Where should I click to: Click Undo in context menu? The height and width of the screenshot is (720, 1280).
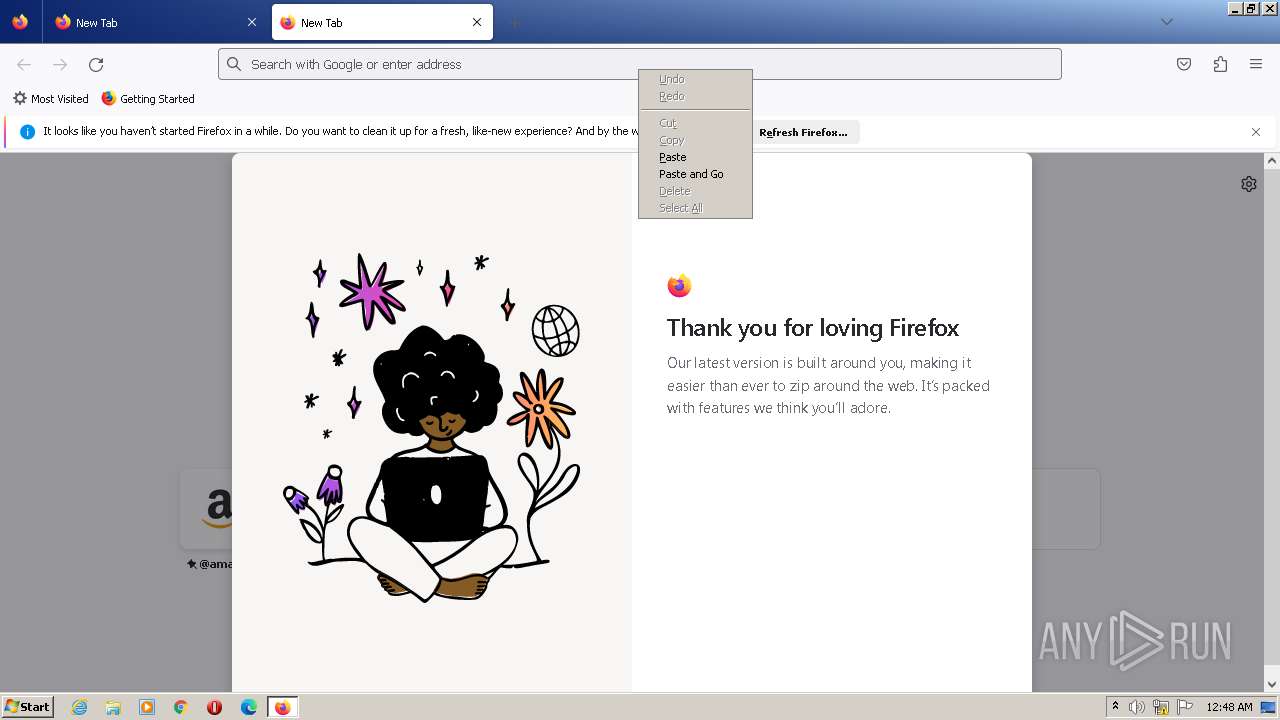695,79
